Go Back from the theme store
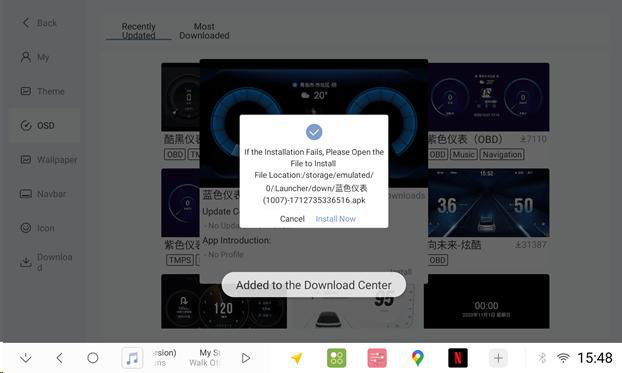The height and width of the screenshot is (373, 622). point(40,23)
